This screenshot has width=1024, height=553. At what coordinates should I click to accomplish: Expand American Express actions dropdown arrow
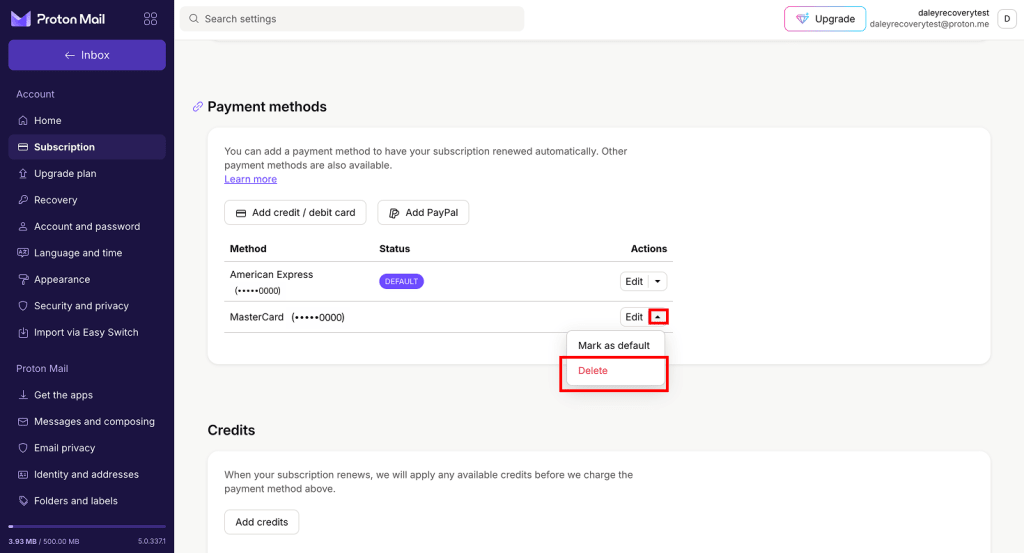coord(658,281)
